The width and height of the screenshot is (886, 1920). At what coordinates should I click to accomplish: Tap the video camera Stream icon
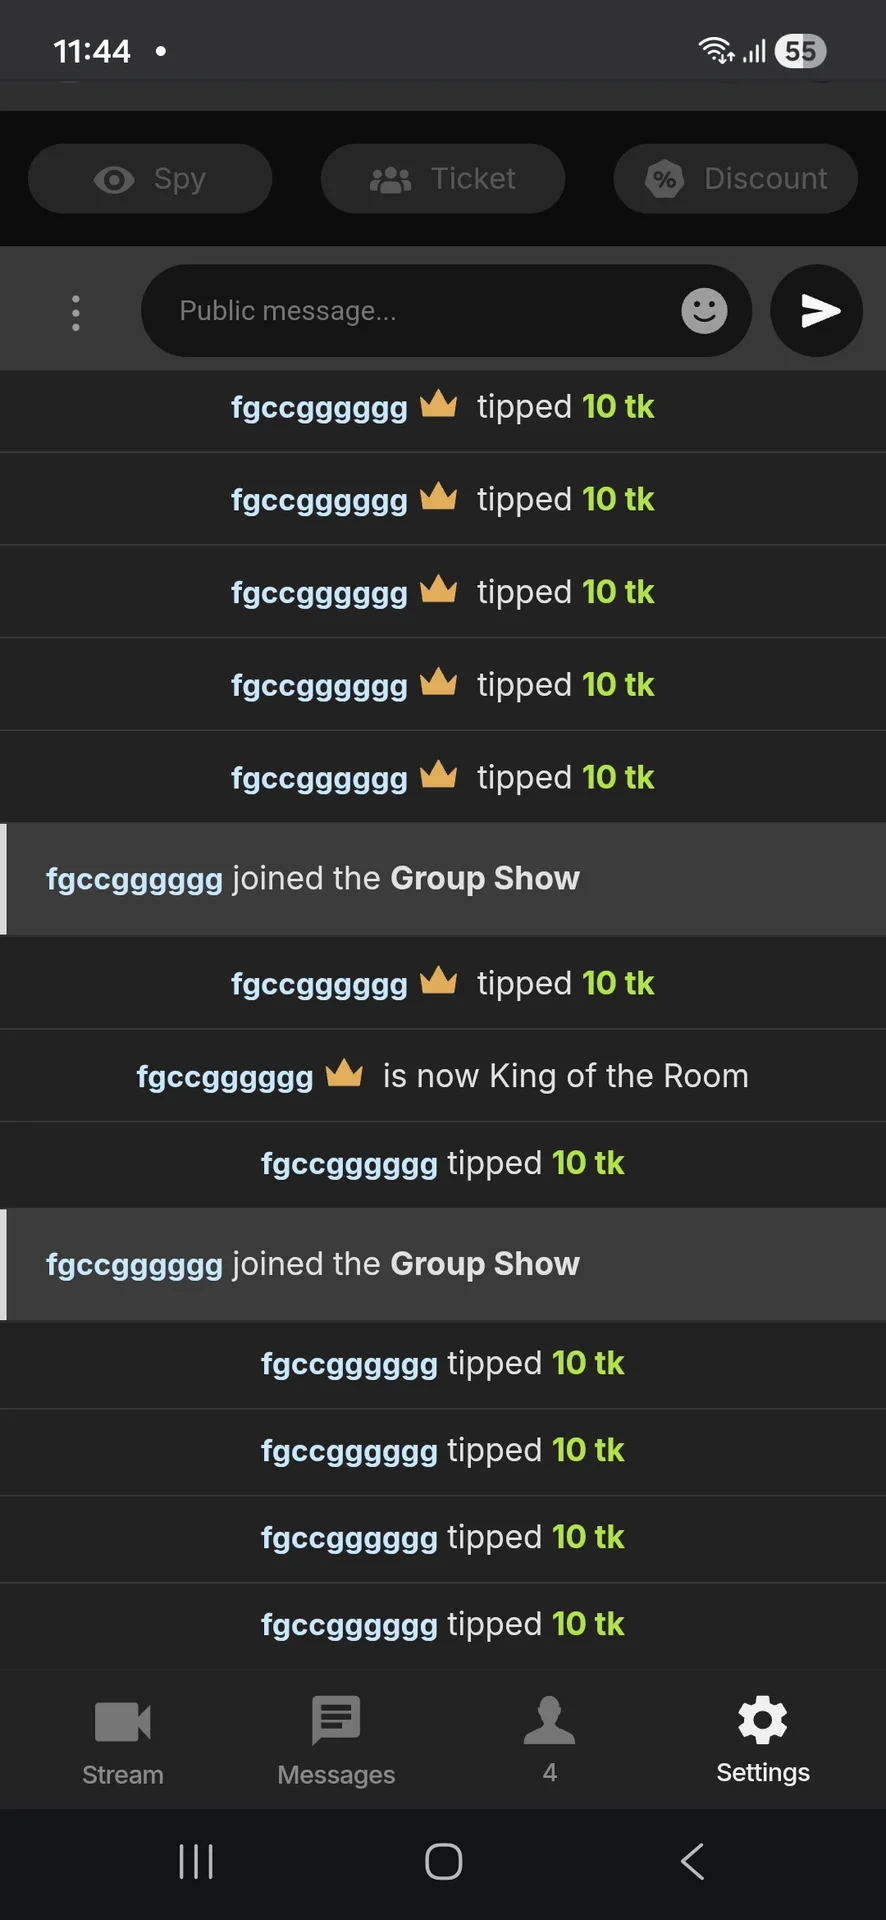(x=122, y=1722)
